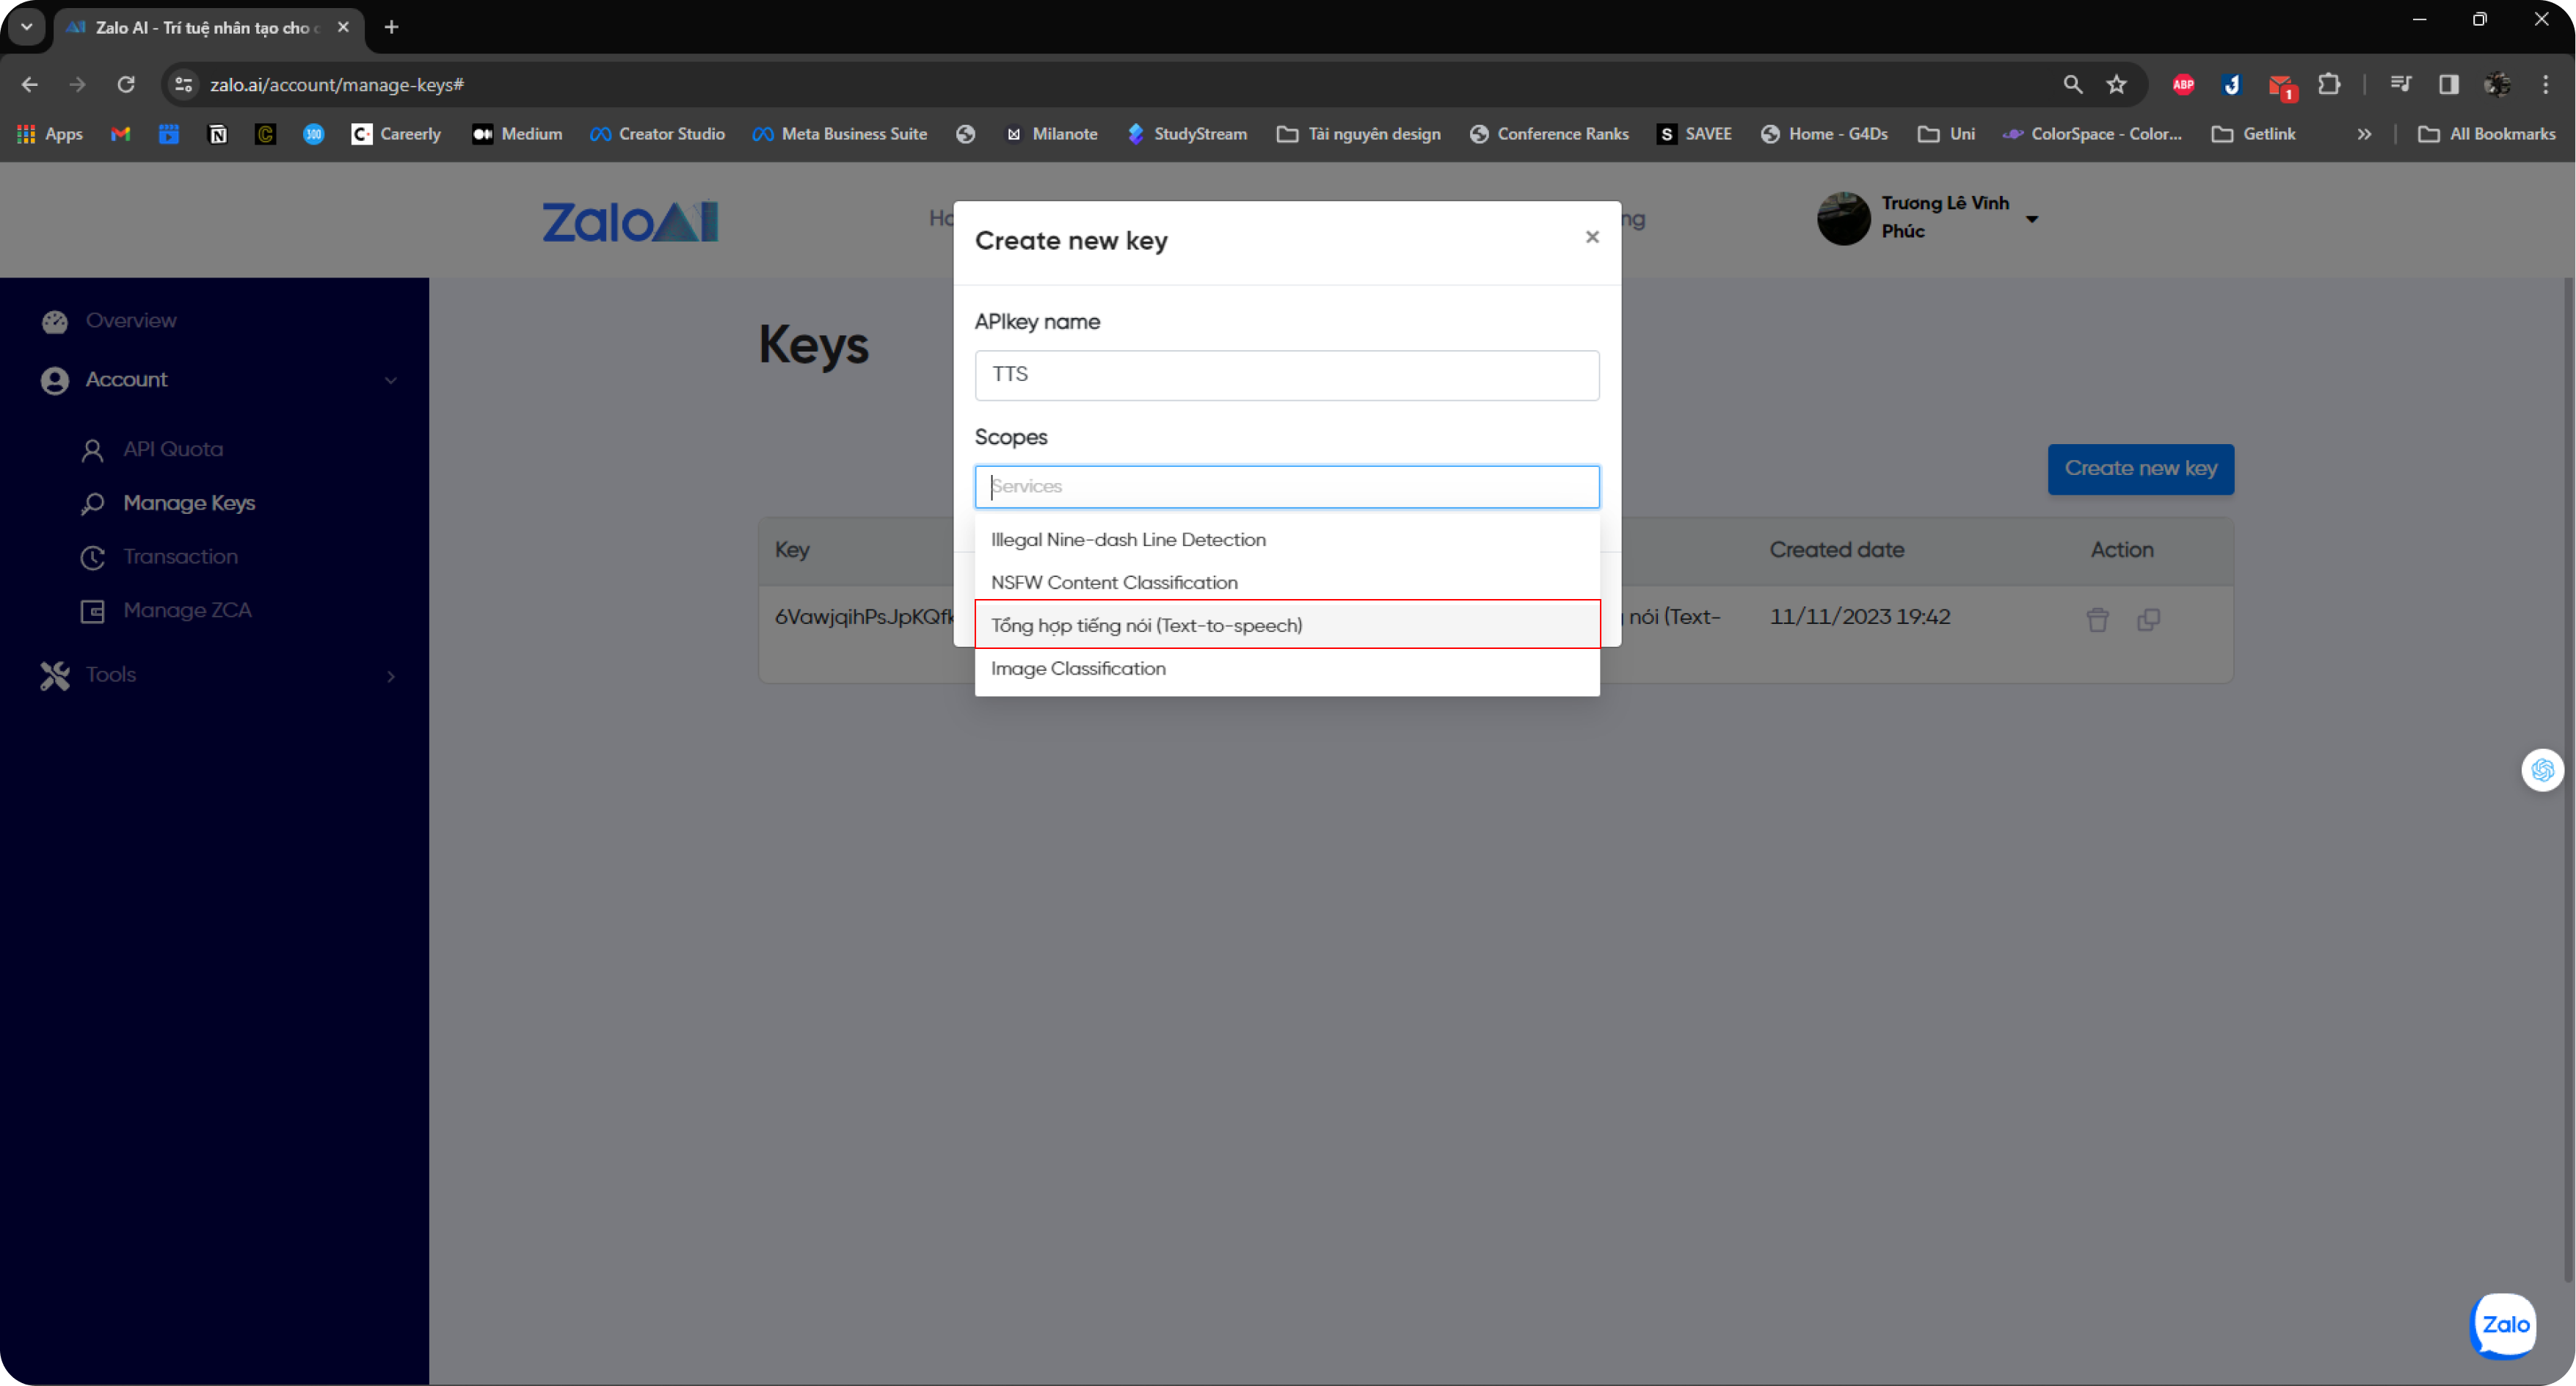
Task: Click the Account person icon
Action: pyautogui.click(x=55, y=380)
